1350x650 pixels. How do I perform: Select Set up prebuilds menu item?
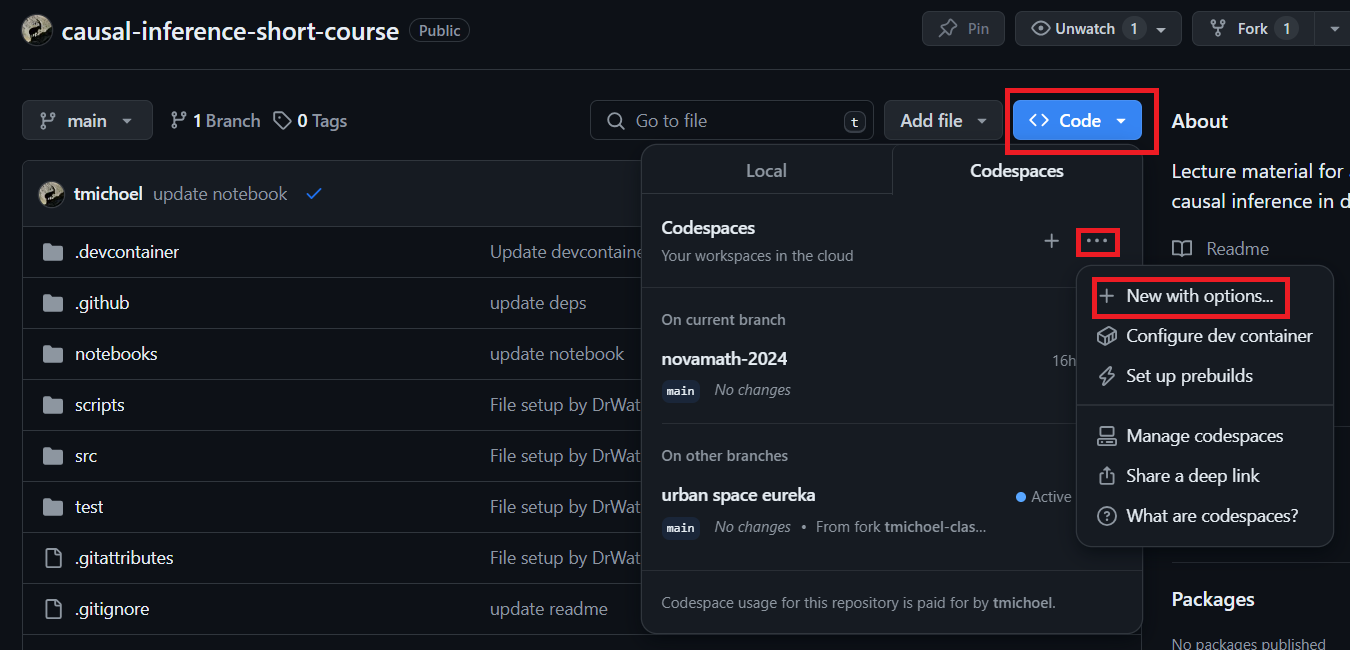(x=1205, y=376)
